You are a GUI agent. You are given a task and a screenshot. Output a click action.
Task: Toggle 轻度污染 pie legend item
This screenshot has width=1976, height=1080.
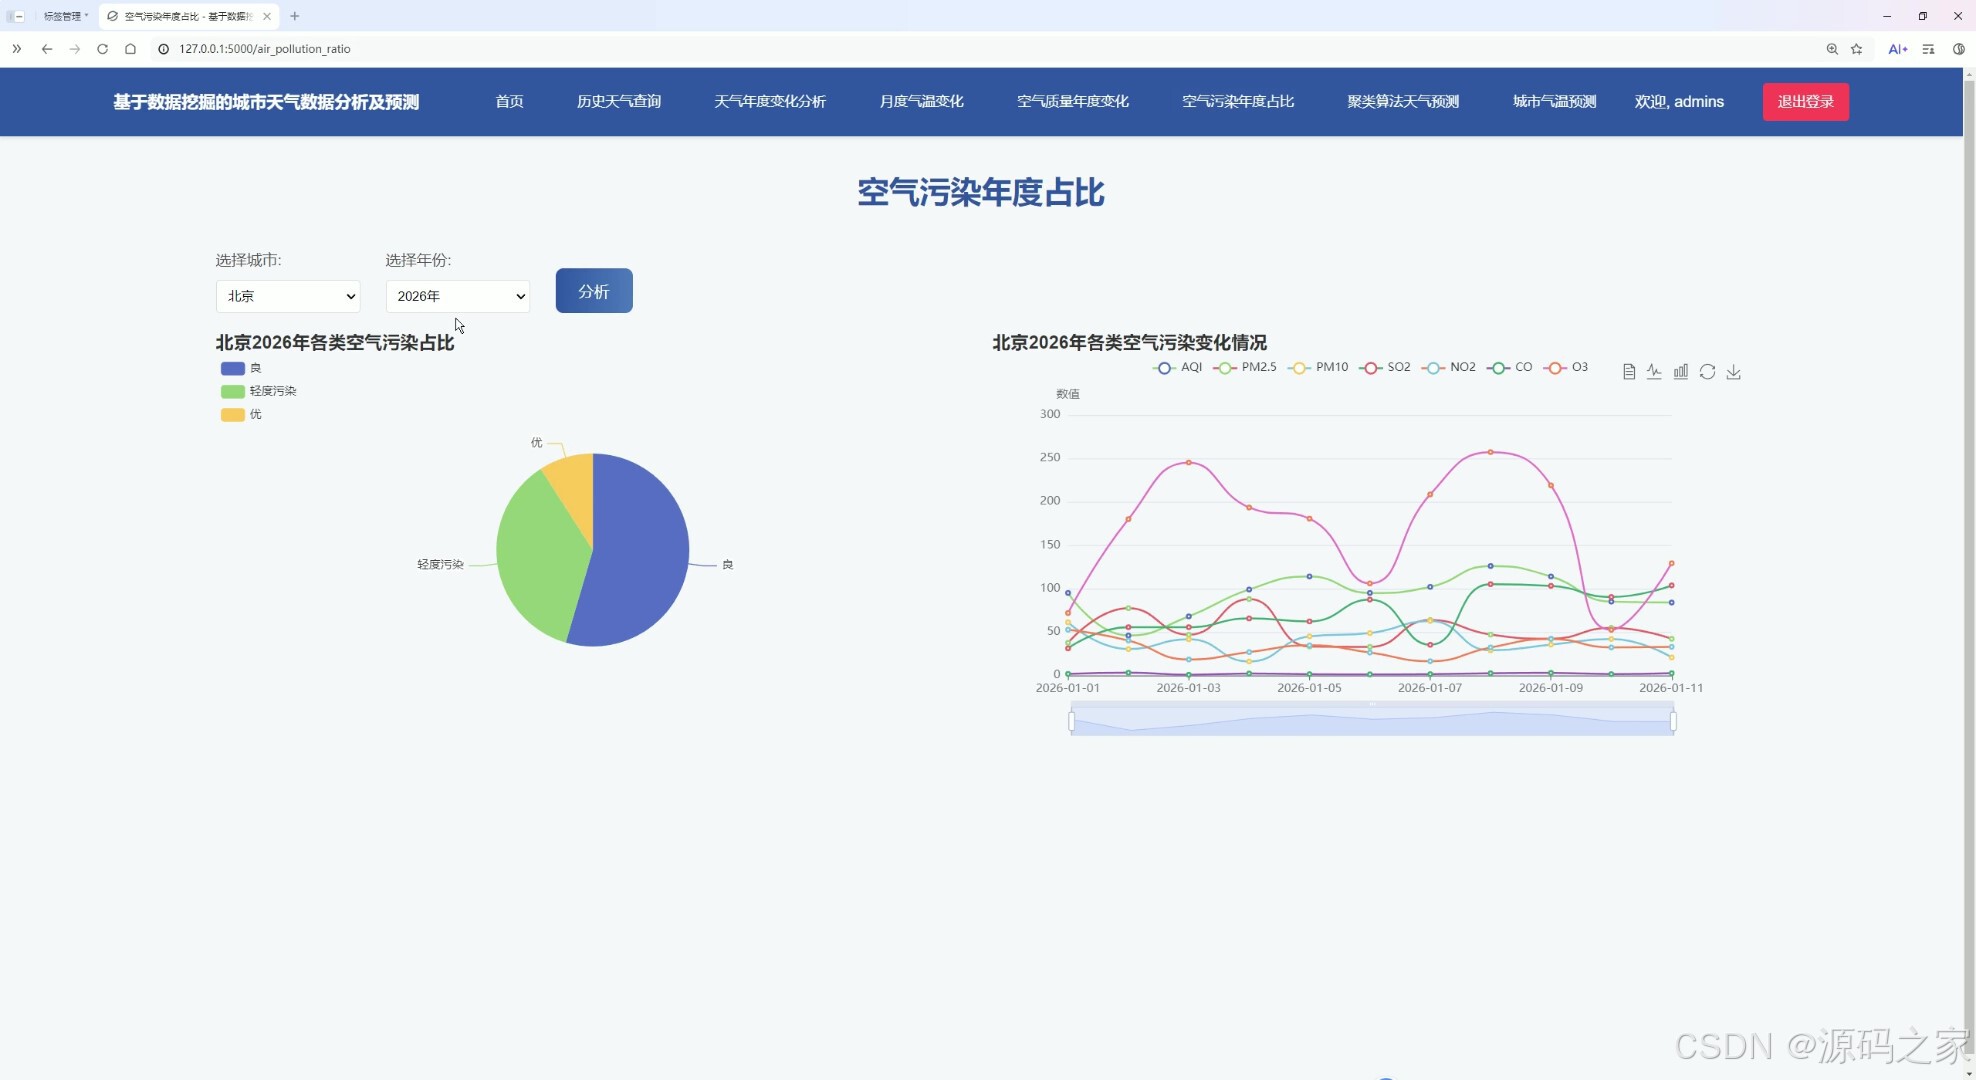click(259, 391)
